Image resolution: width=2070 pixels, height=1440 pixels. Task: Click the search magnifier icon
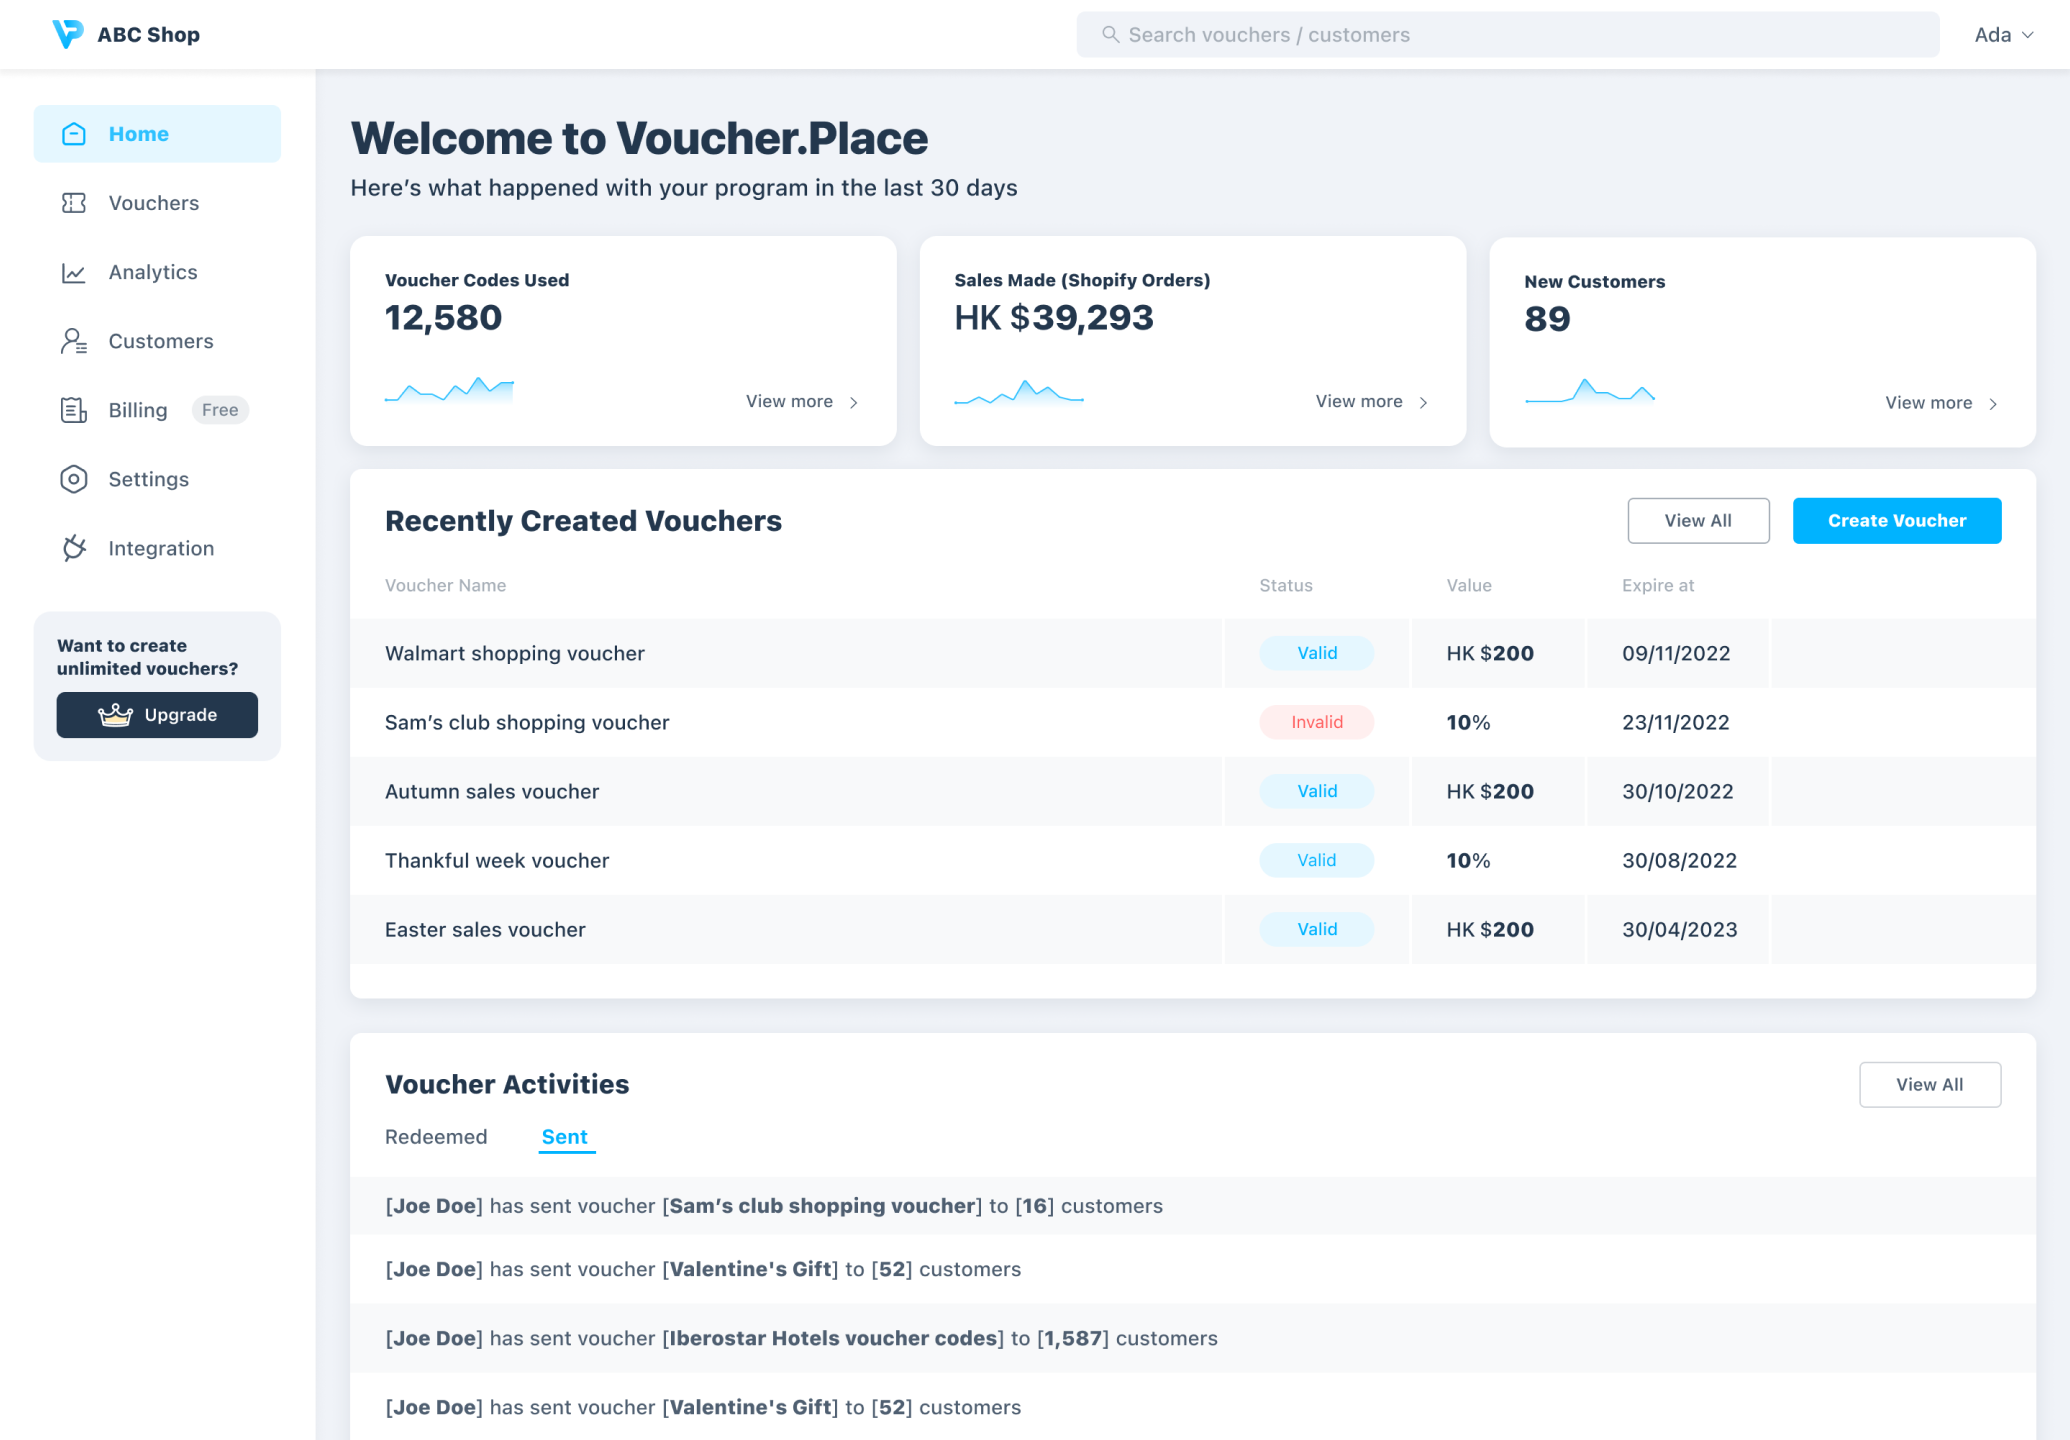pos(1111,33)
